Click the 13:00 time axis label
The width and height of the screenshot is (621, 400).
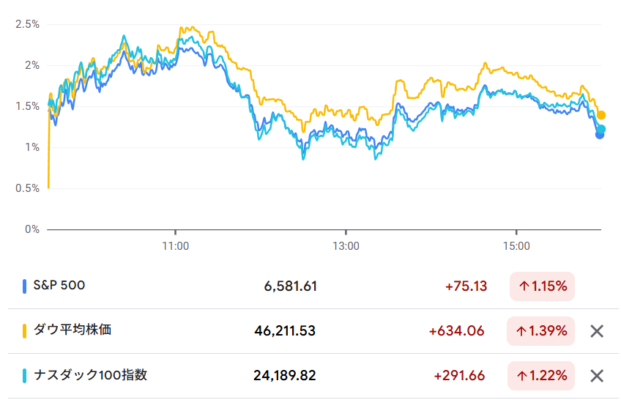point(346,243)
